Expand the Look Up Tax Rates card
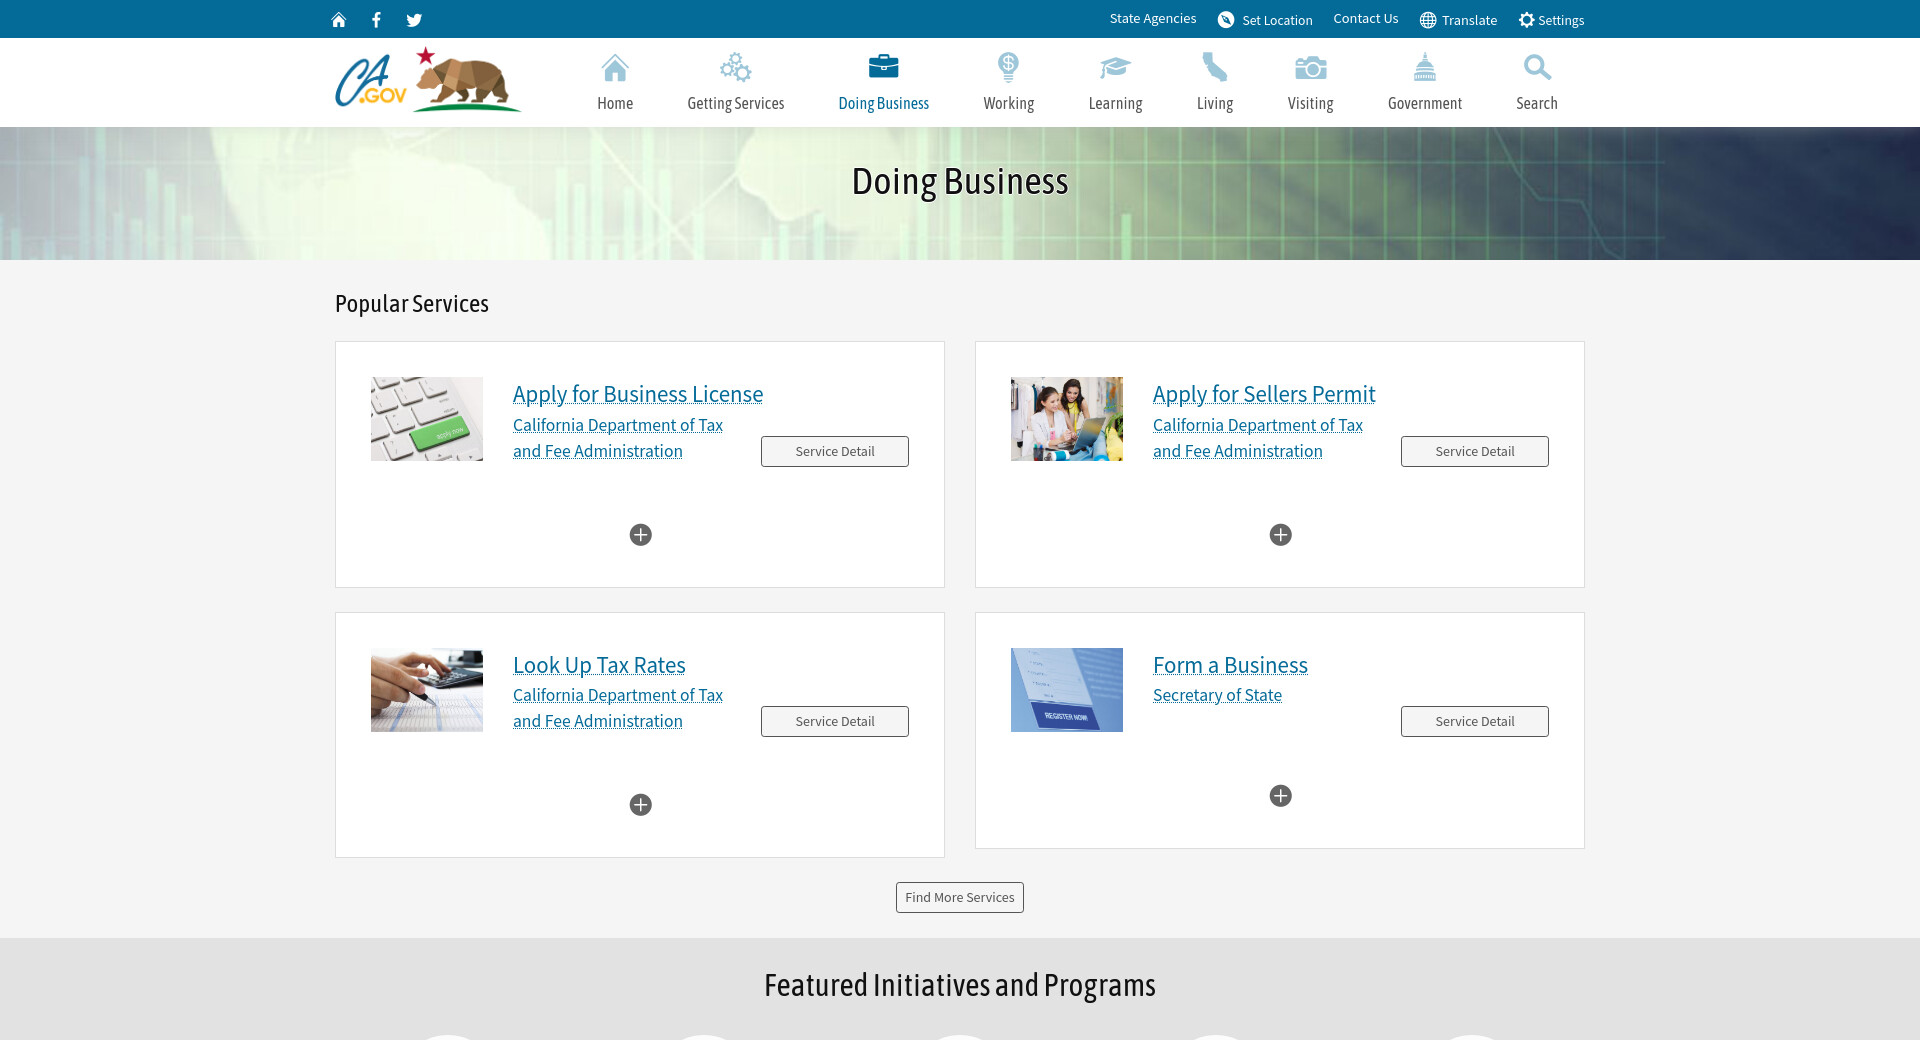The height and width of the screenshot is (1040, 1920). coord(641,805)
